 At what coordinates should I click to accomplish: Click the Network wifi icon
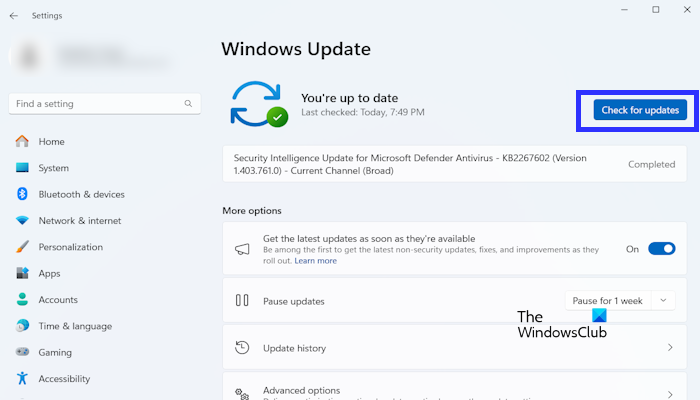click(x=22, y=220)
